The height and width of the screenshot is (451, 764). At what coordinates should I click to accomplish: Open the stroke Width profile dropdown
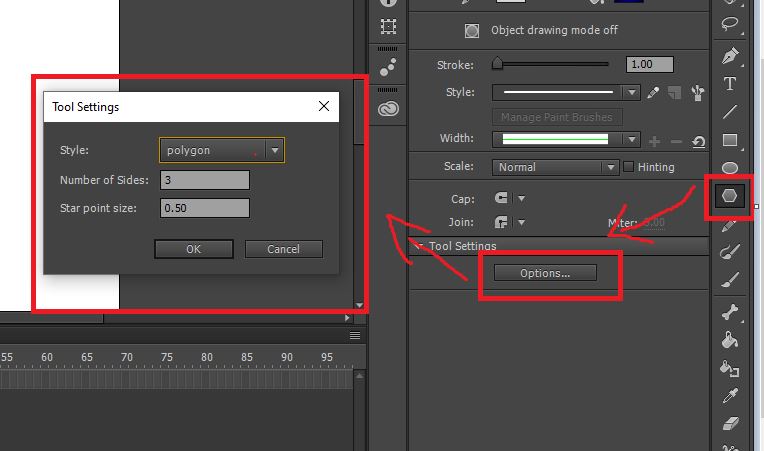566,140
